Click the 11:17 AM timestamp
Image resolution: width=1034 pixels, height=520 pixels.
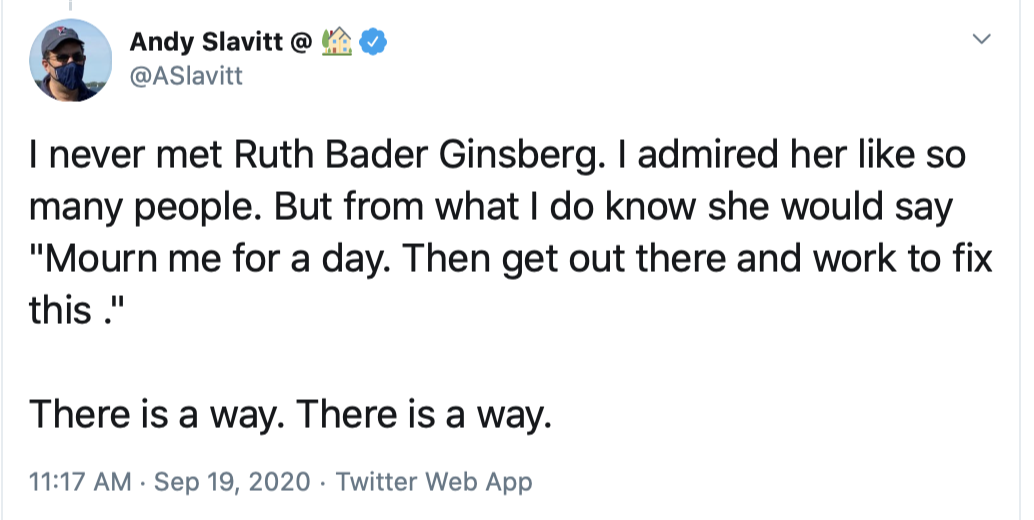click(x=80, y=482)
